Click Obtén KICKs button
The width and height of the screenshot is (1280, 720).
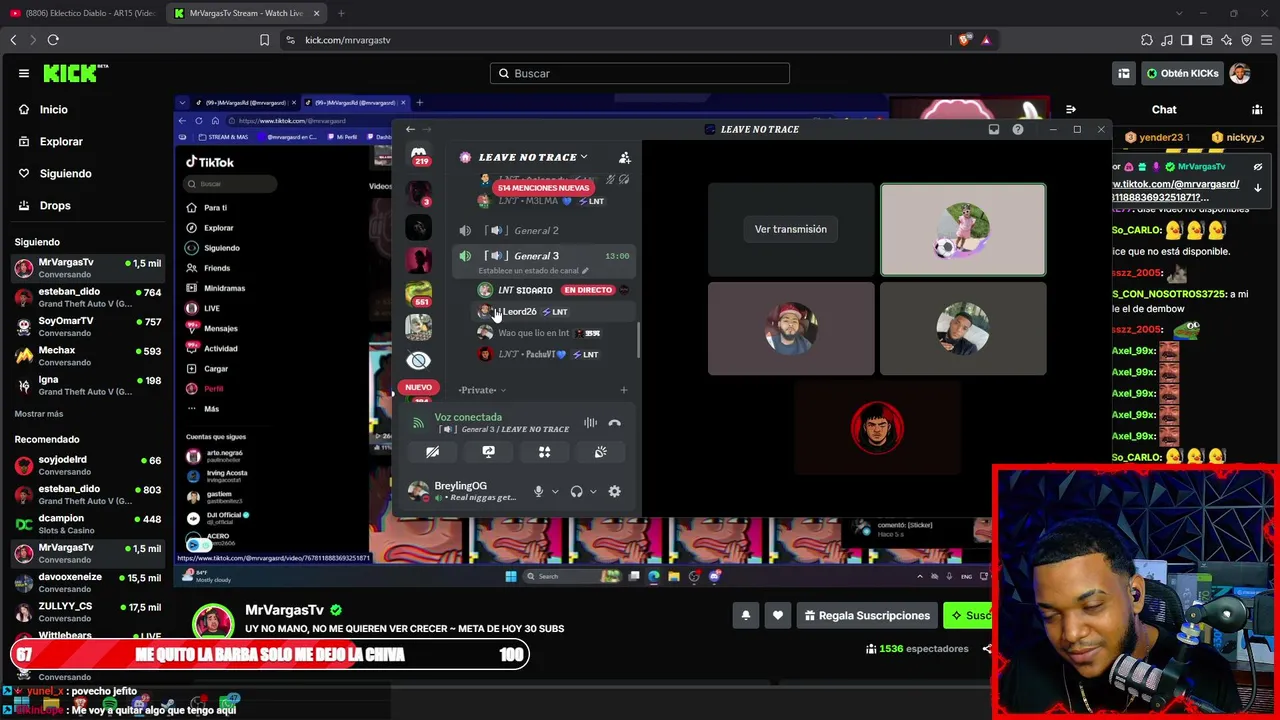coord(1183,73)
